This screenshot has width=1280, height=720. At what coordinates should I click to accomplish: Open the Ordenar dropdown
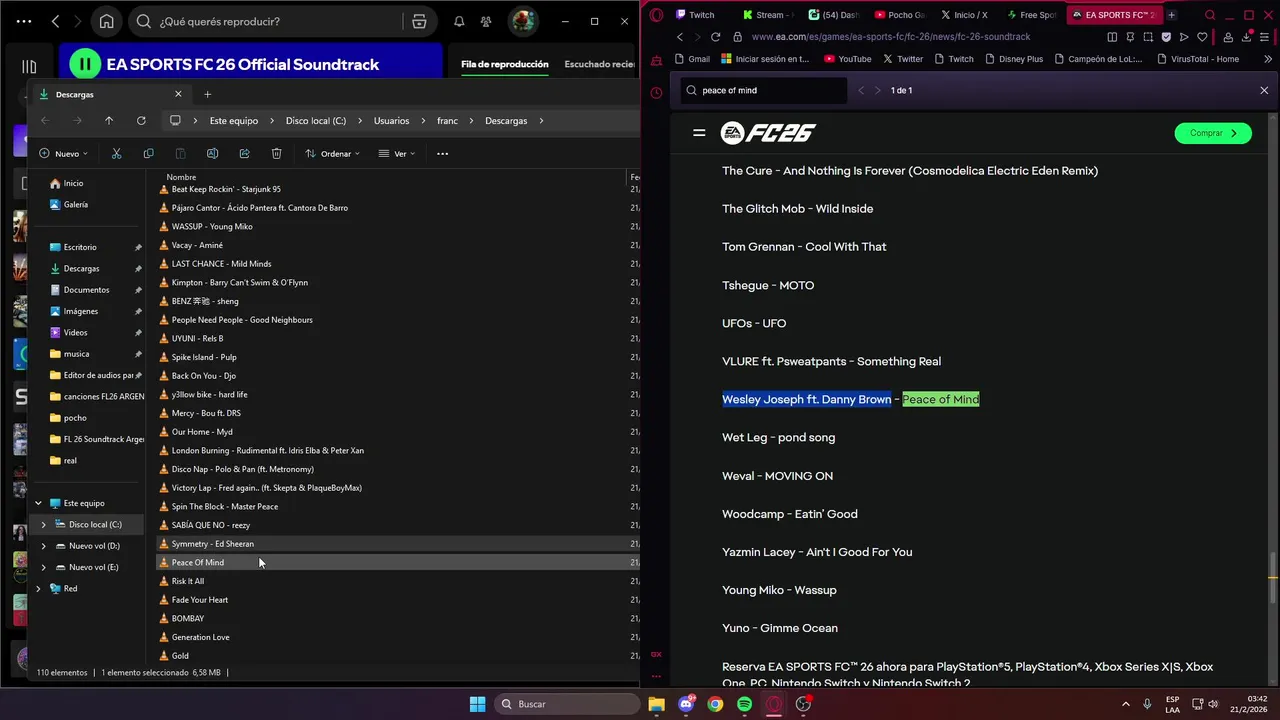coord(332,153)
